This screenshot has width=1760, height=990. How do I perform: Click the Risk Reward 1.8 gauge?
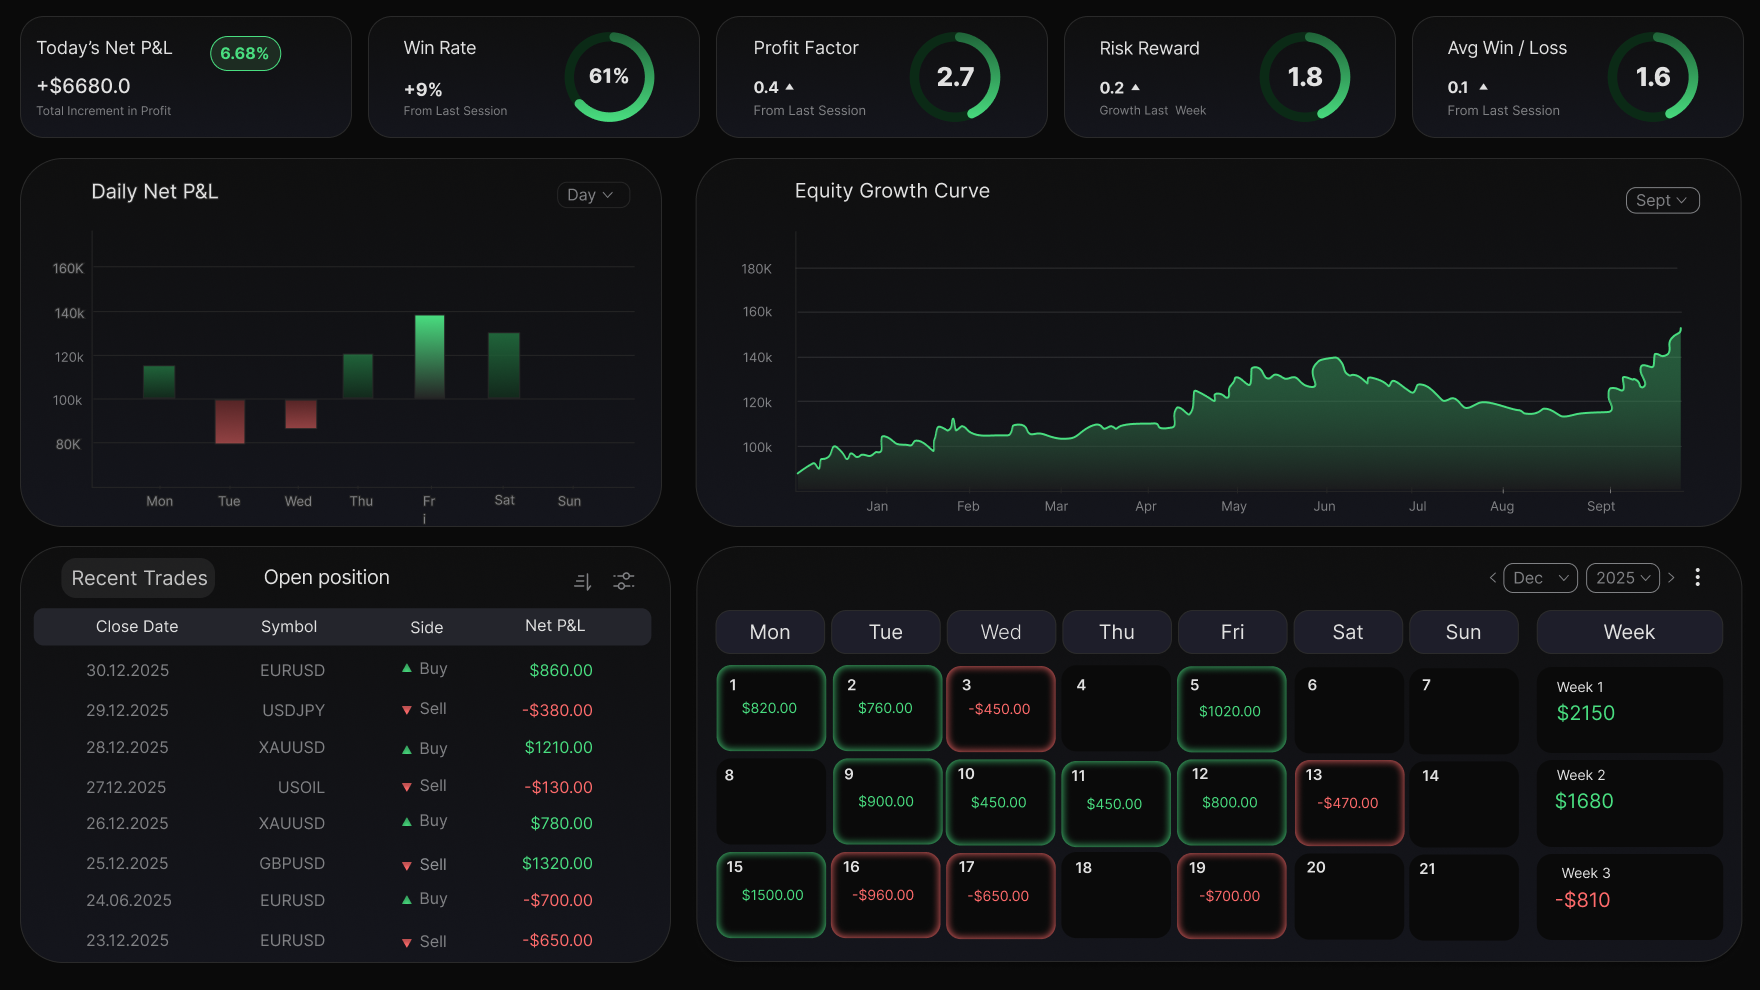(1304, 77)
